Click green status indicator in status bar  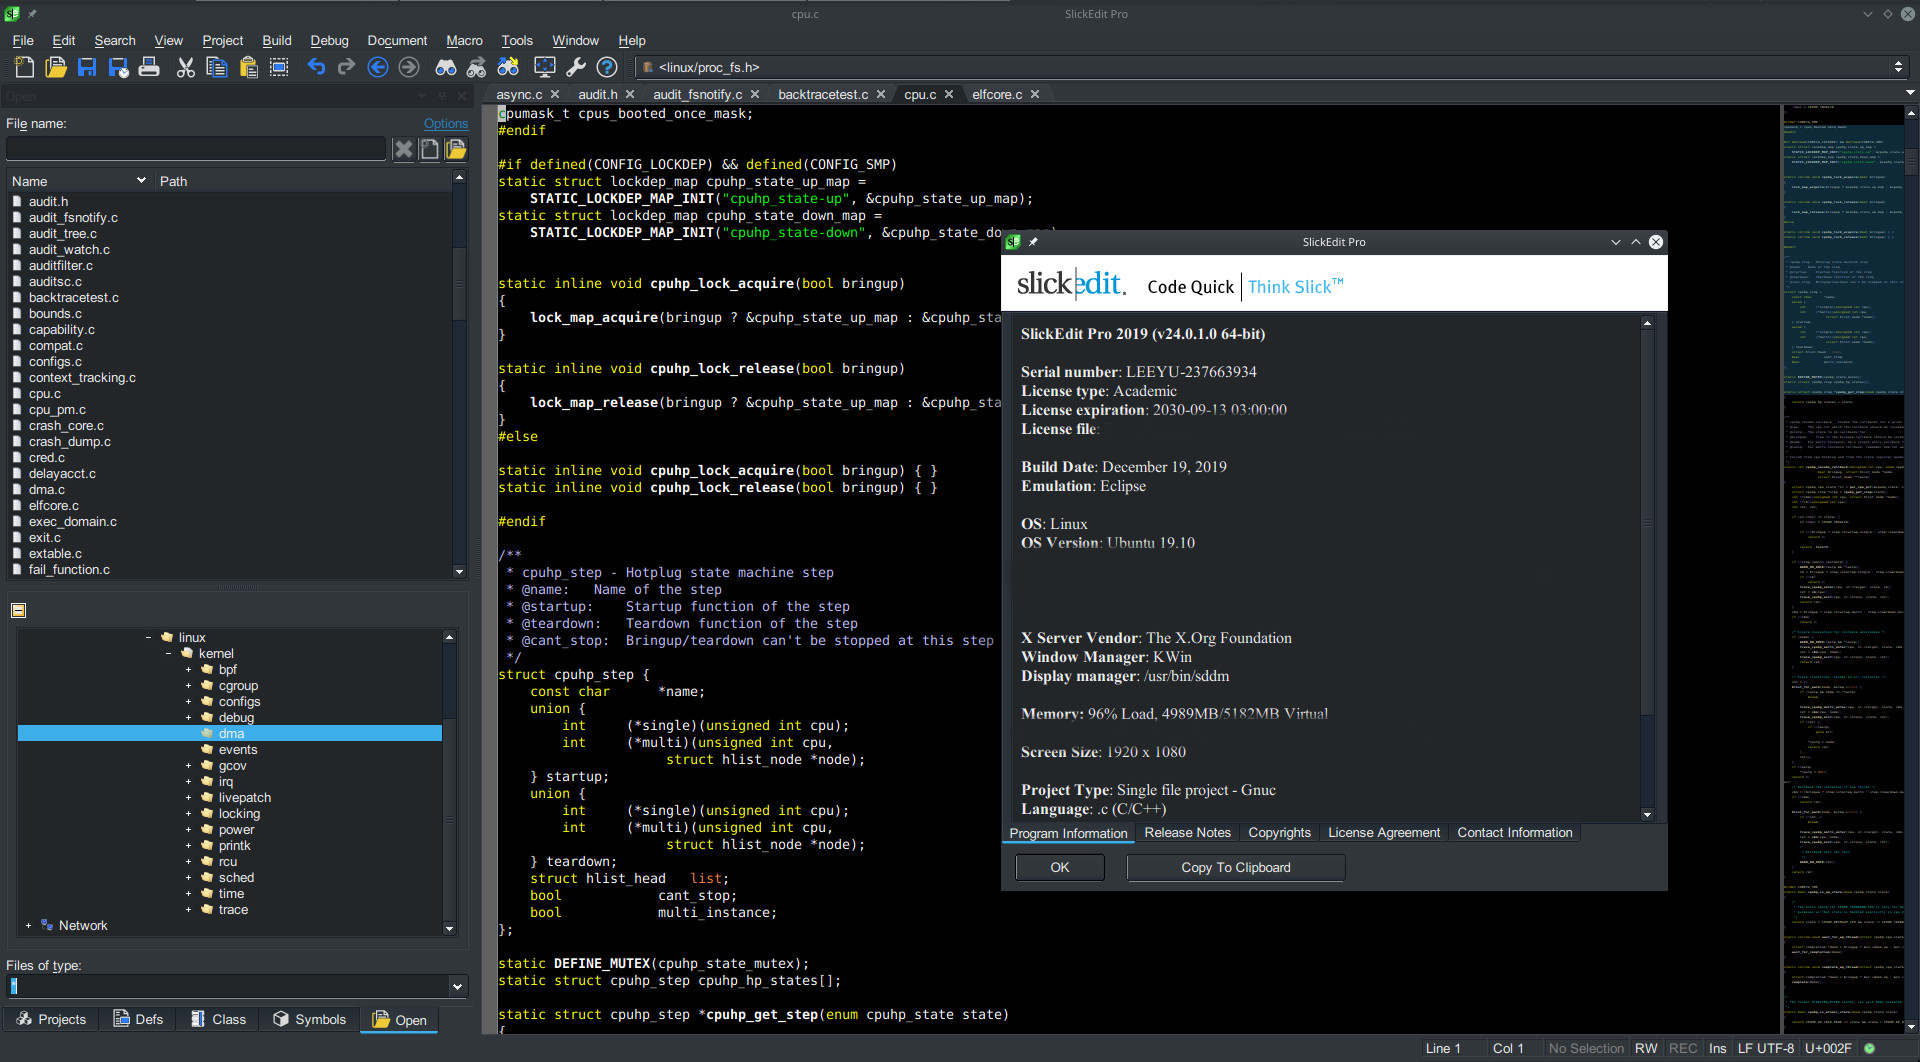1869,1048
